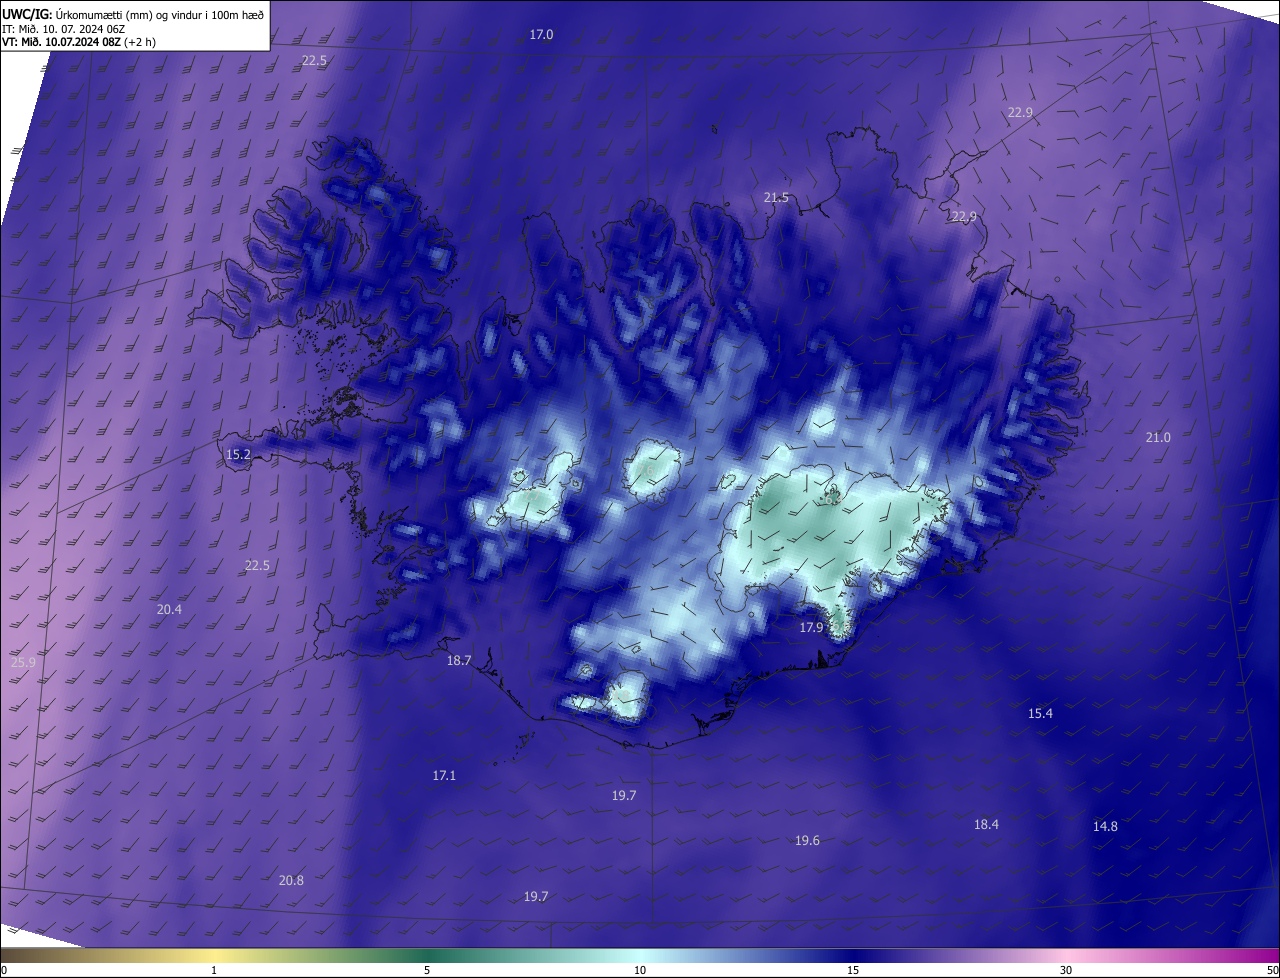Click the 15 tick label on the color scale

pos(853,971)
